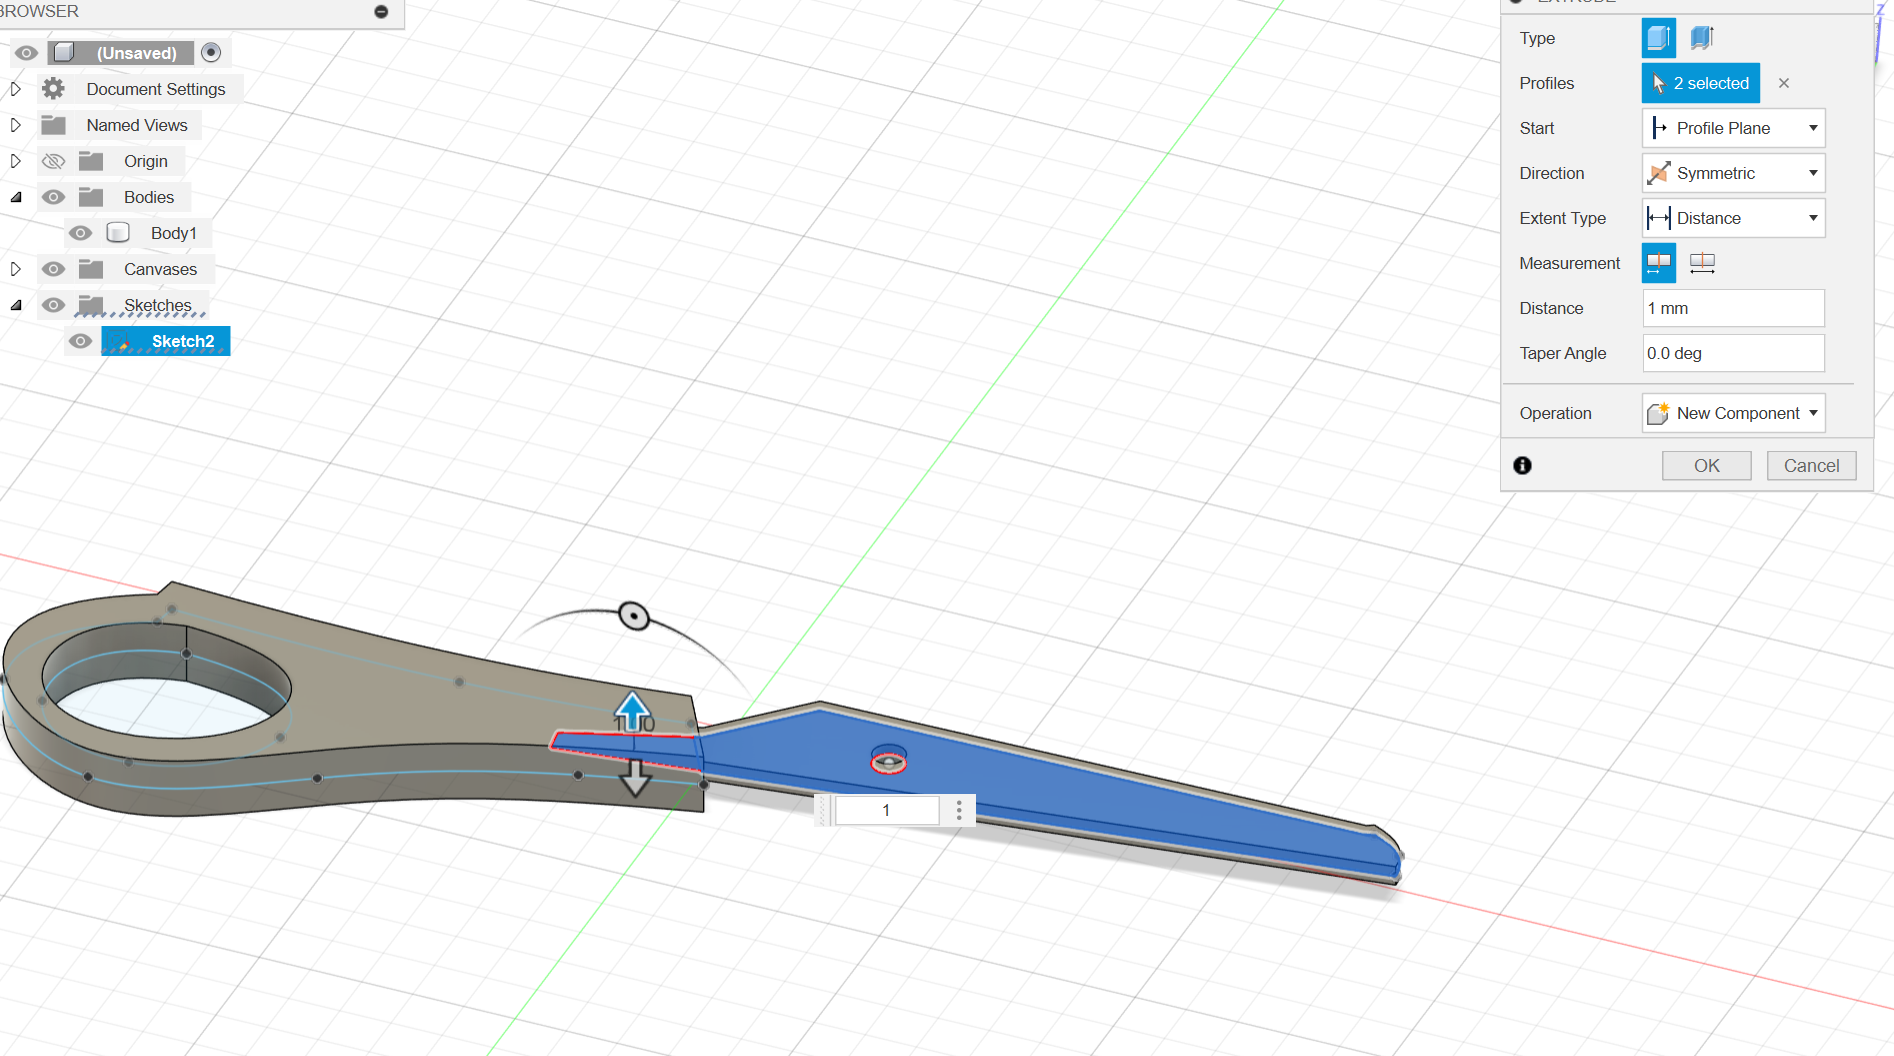Image resolution: width=1894 pixels, height=1056 pixels.
Task: Click the Document Settings gear icon
Action: pyautogui.click(x=54, y=89)
